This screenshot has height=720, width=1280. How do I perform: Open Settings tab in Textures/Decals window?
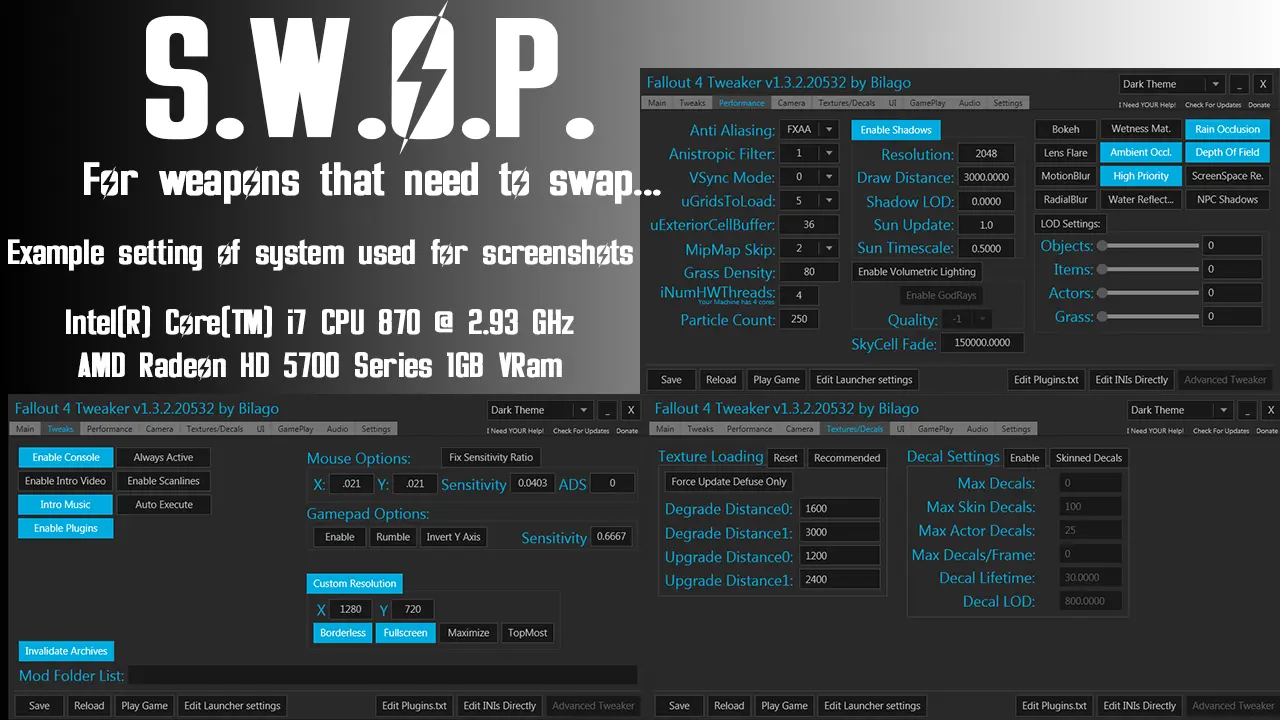point(1016,429)
